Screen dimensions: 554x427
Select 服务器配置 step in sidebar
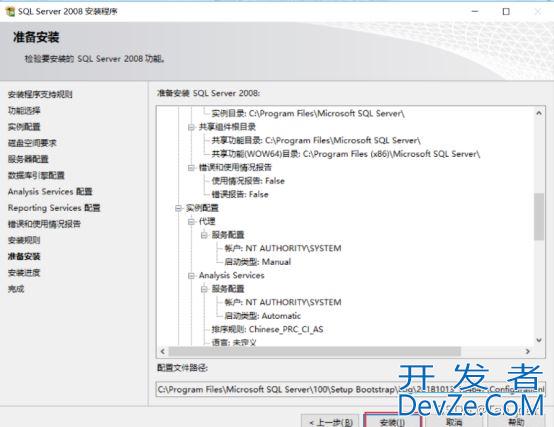click(28, 159)
